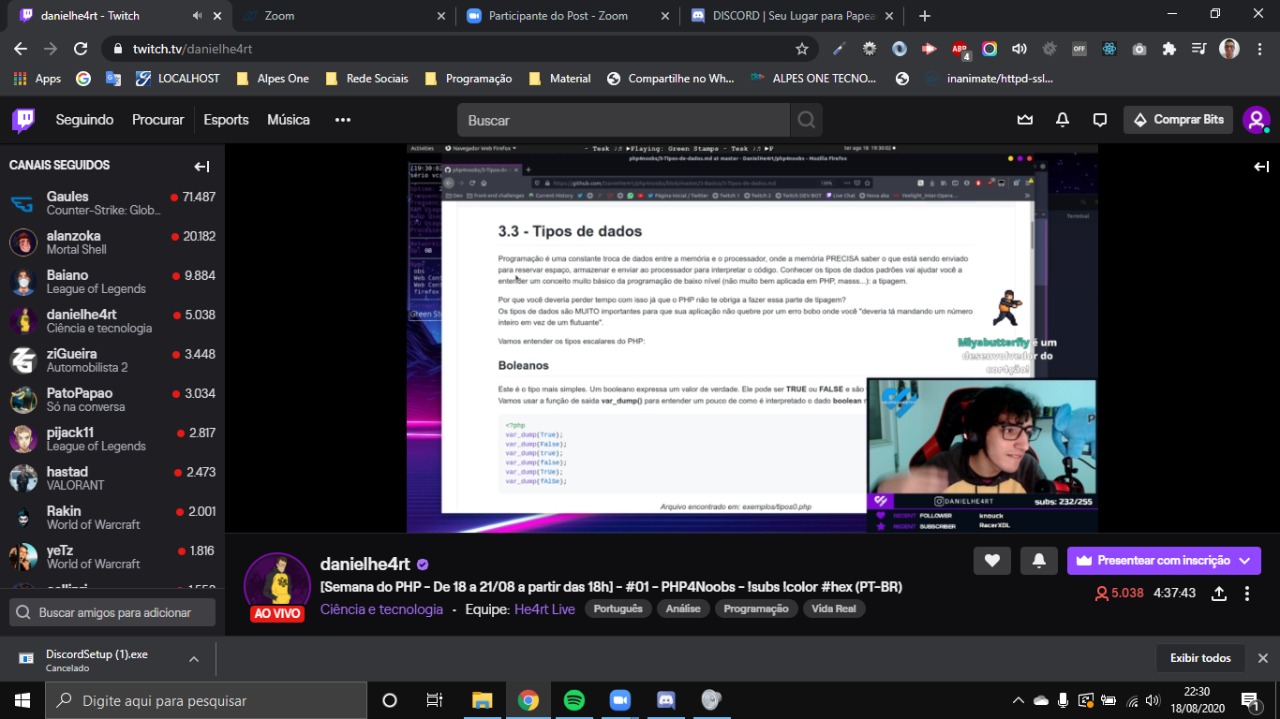Open Discord from the taskbar
Image resolution: width=1280 pixels, height=719 pixels.
click(x=665, y=700)
